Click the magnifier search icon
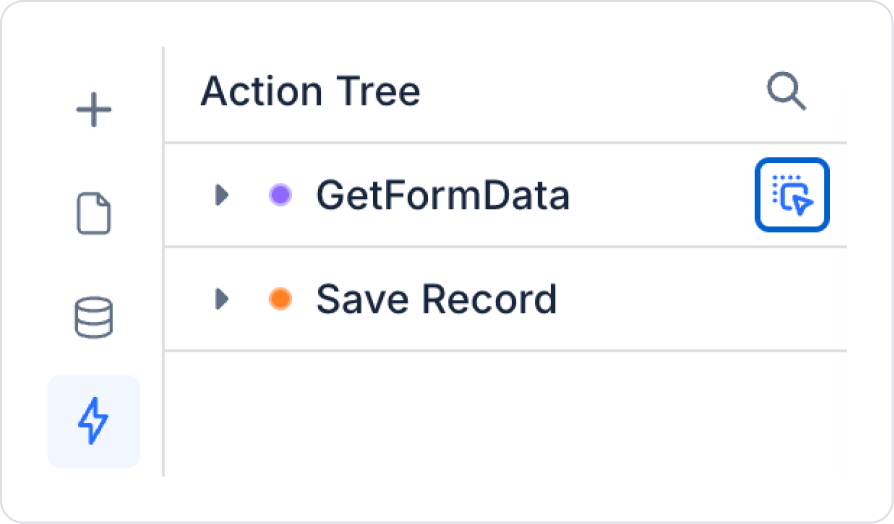 pyautogui.click(x=786, y=92)
